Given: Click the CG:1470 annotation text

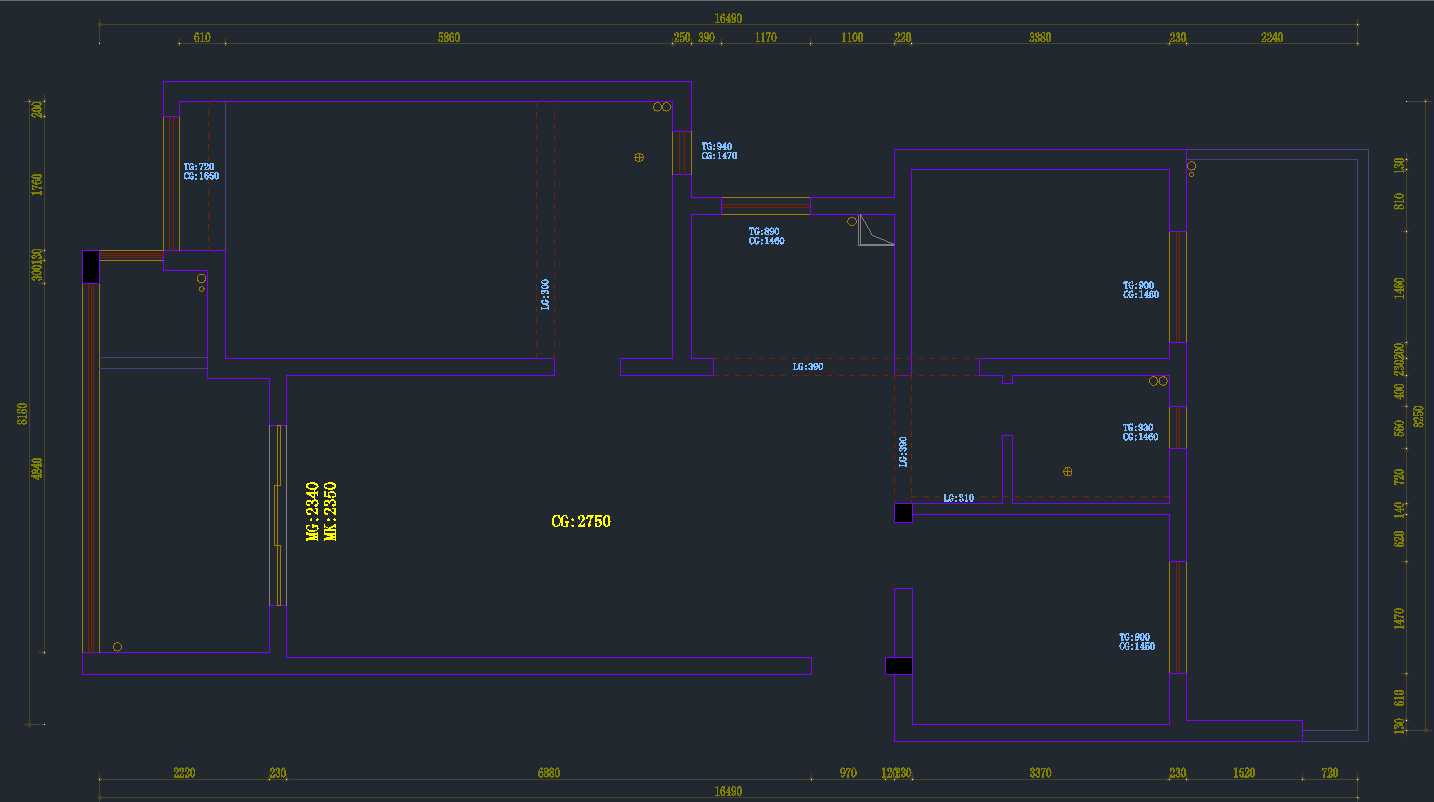Looking at the screenshot, I should [719, 156].
